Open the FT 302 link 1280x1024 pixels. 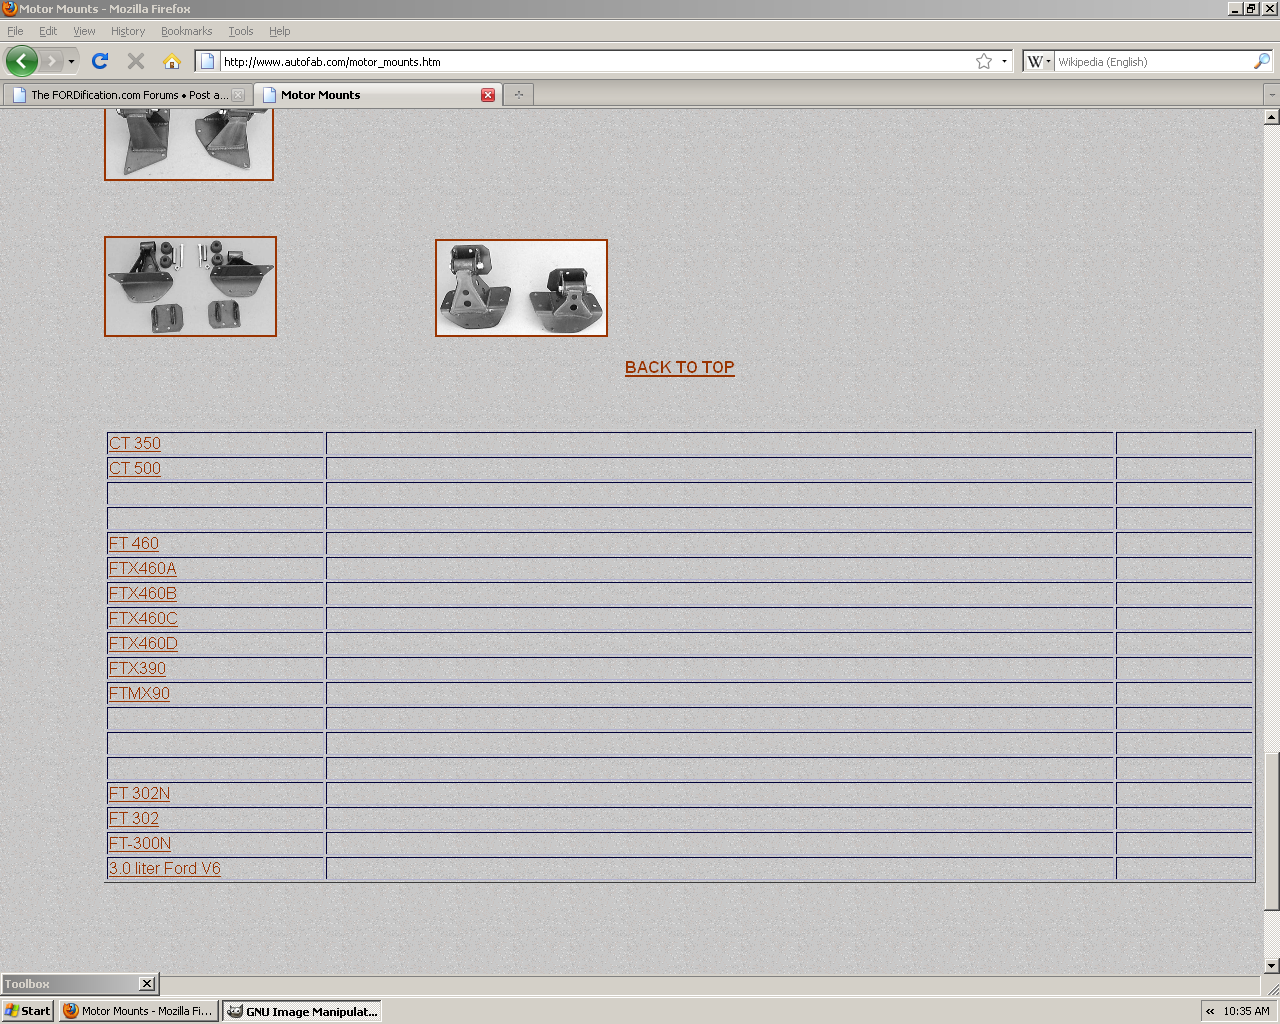[x=134, y=819]
